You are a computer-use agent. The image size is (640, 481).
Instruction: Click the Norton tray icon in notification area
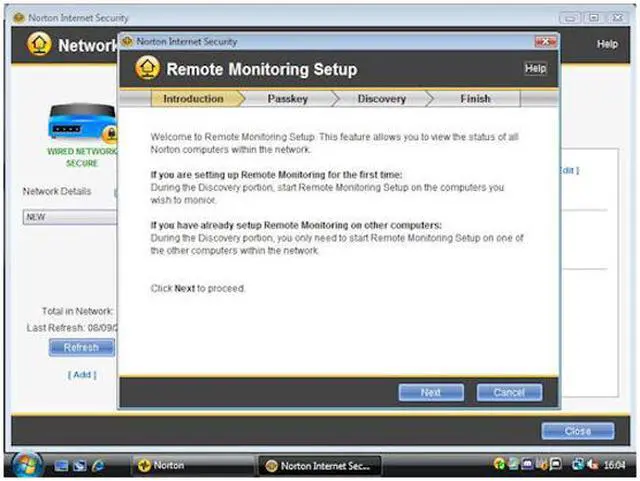point(500,466)
